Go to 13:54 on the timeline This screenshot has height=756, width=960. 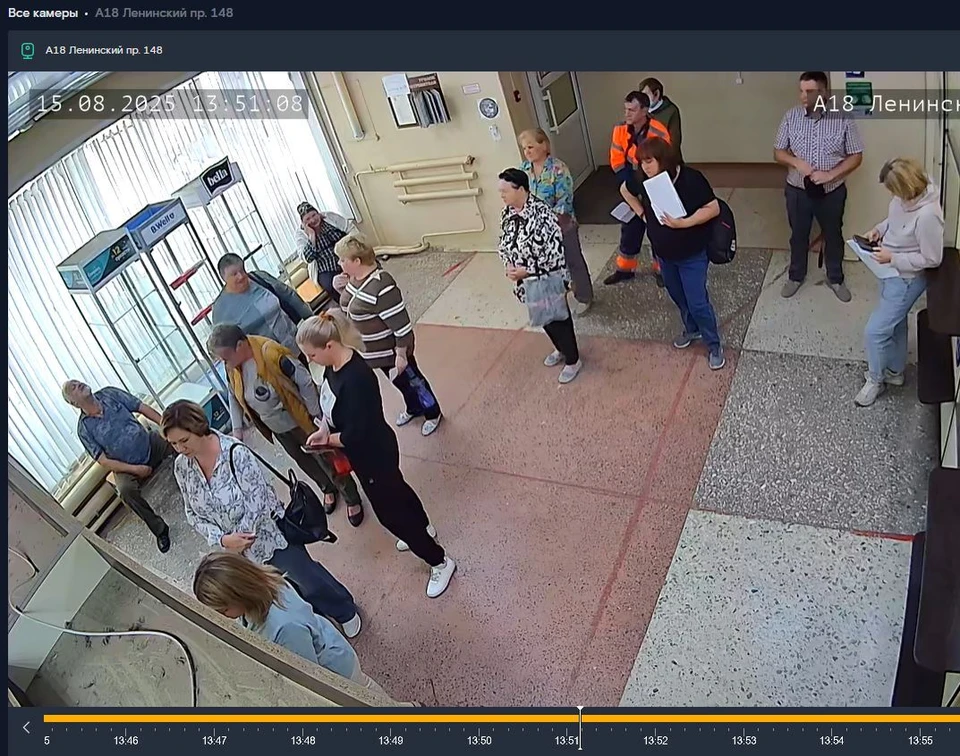(x=831, y=741)
